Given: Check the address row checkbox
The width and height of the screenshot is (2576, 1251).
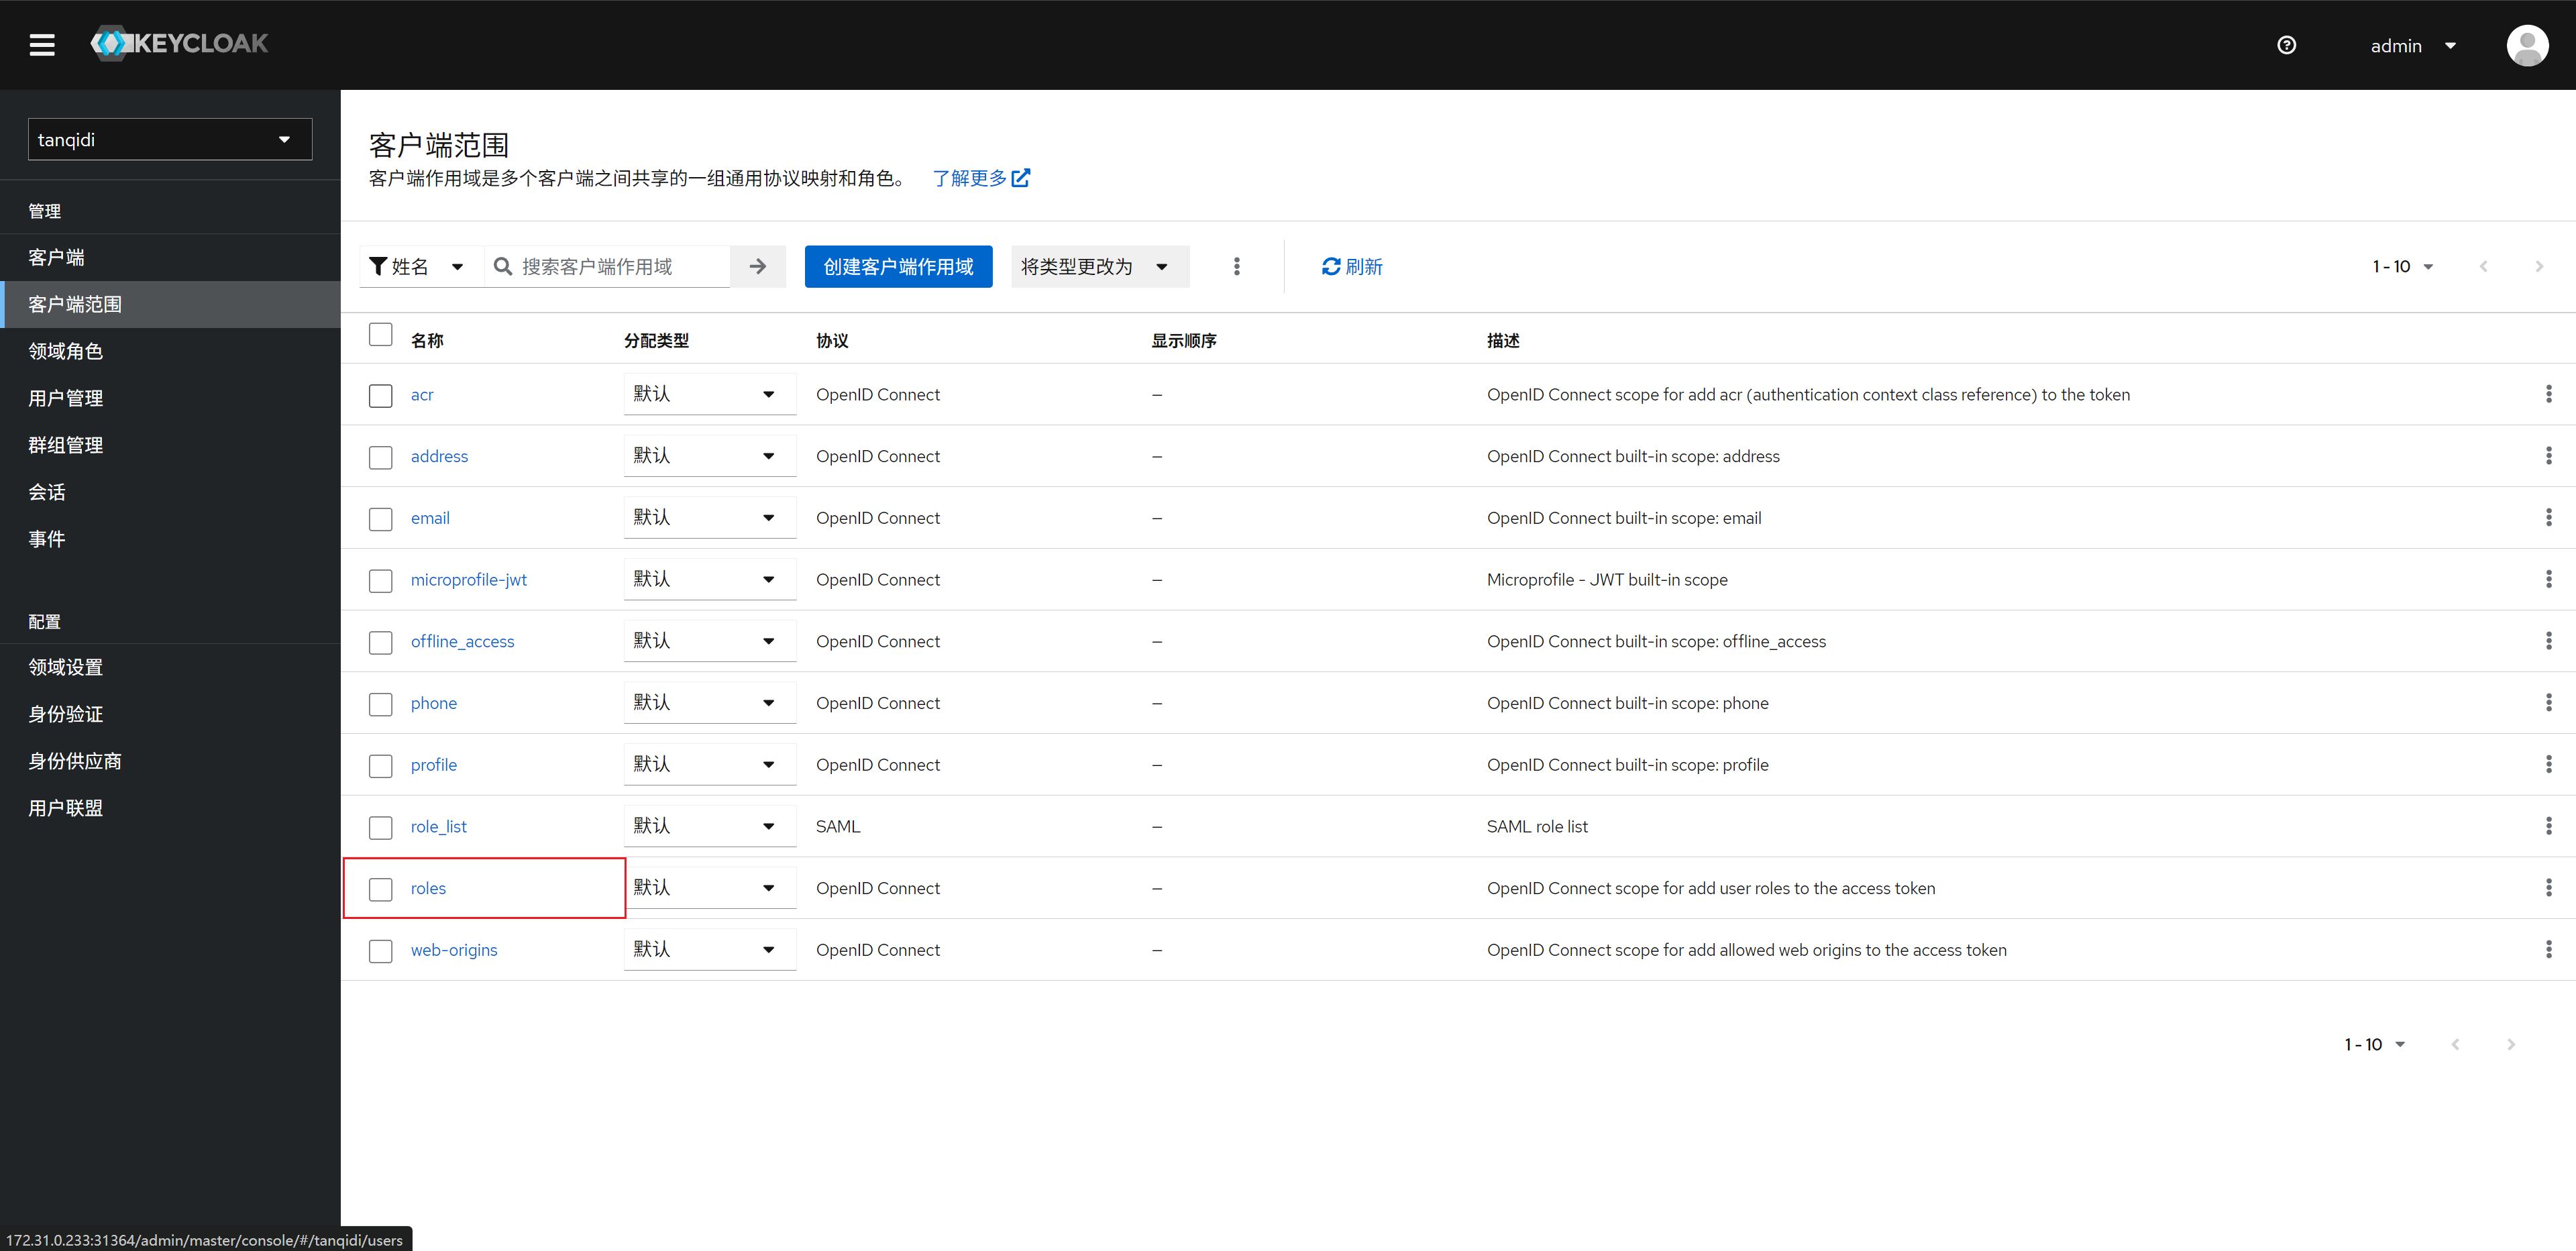Looking at the screenshot, I should pos(380,458).
